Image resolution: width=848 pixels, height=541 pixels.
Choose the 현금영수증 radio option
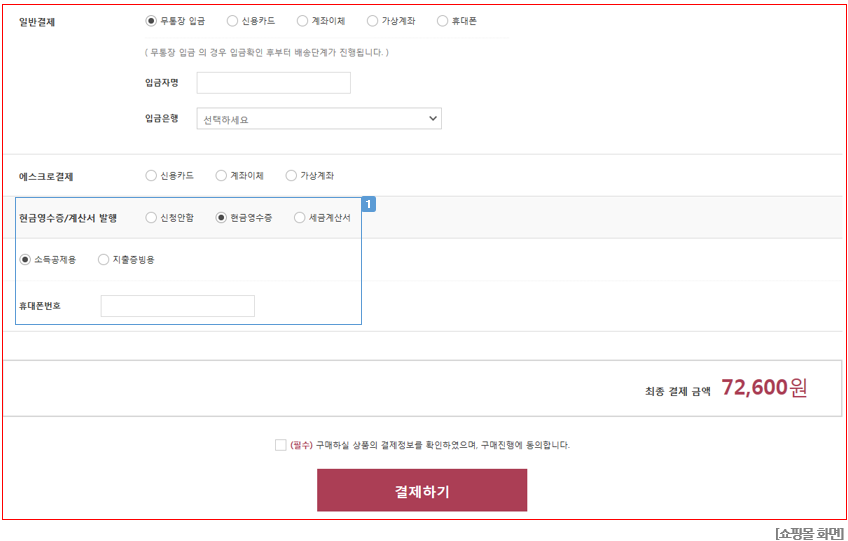coord(221,218)
